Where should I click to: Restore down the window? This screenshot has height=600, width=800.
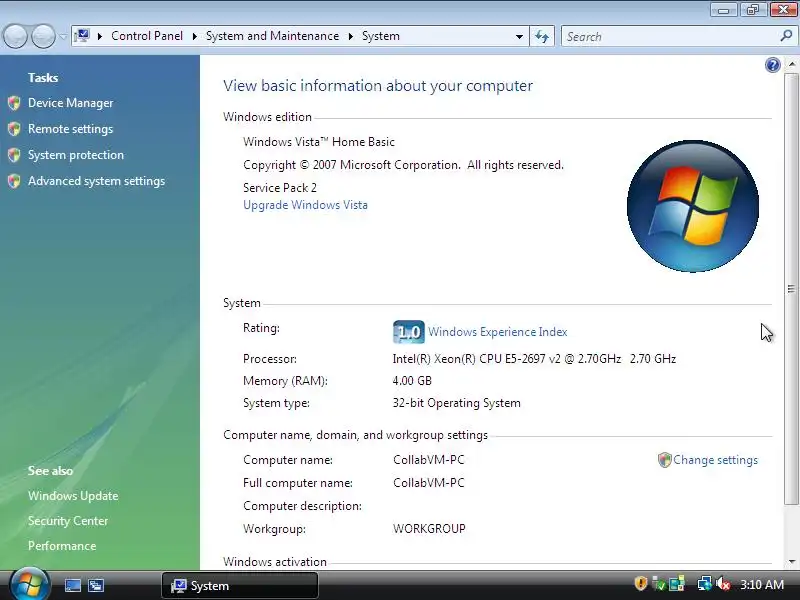[x=753, y=10]
